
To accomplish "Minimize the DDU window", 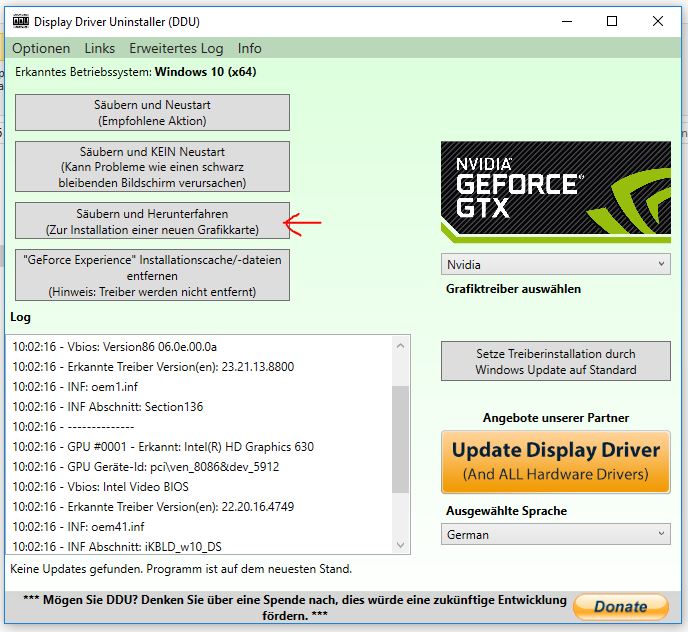I will pos(567,21).
